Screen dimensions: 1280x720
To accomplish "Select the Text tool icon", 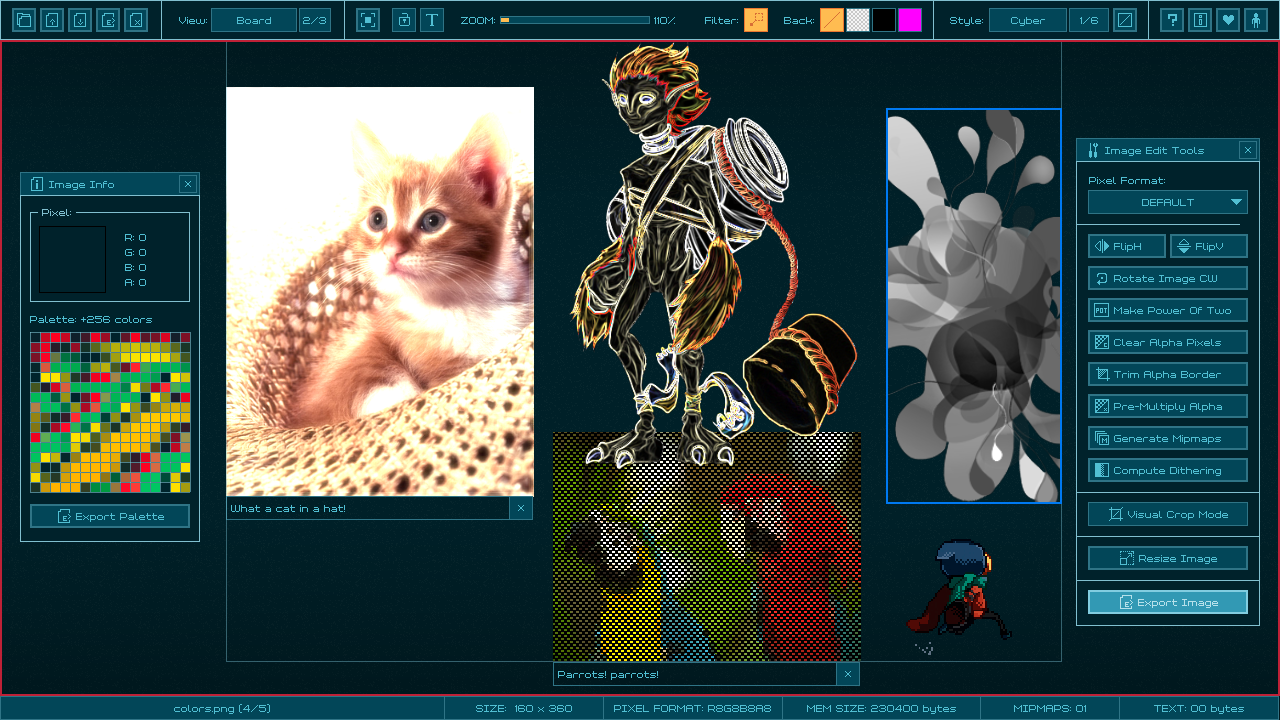I will point(432,20).
